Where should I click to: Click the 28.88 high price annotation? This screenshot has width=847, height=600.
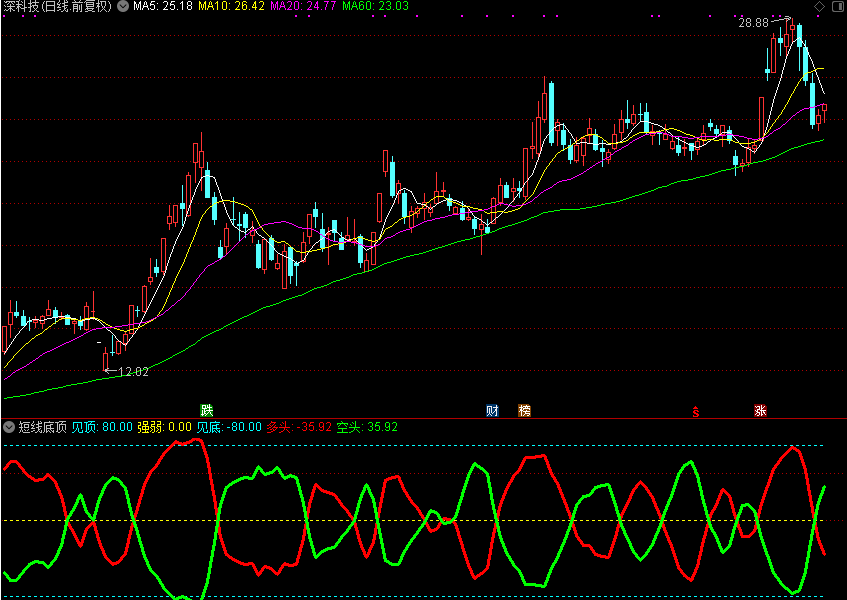pos(753,21)
